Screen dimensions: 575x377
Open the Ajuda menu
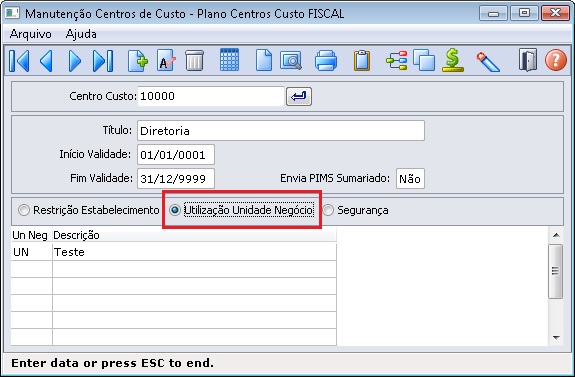(81, 34)
